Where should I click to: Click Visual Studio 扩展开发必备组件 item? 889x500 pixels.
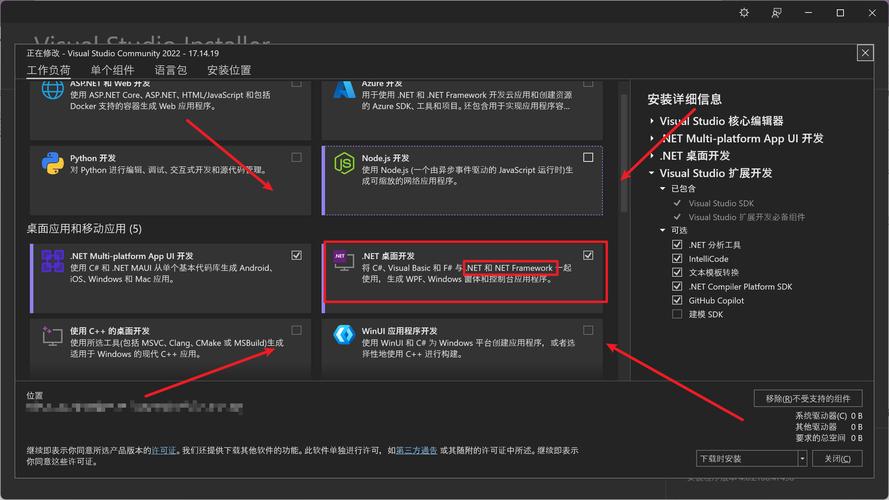(747, 217)
